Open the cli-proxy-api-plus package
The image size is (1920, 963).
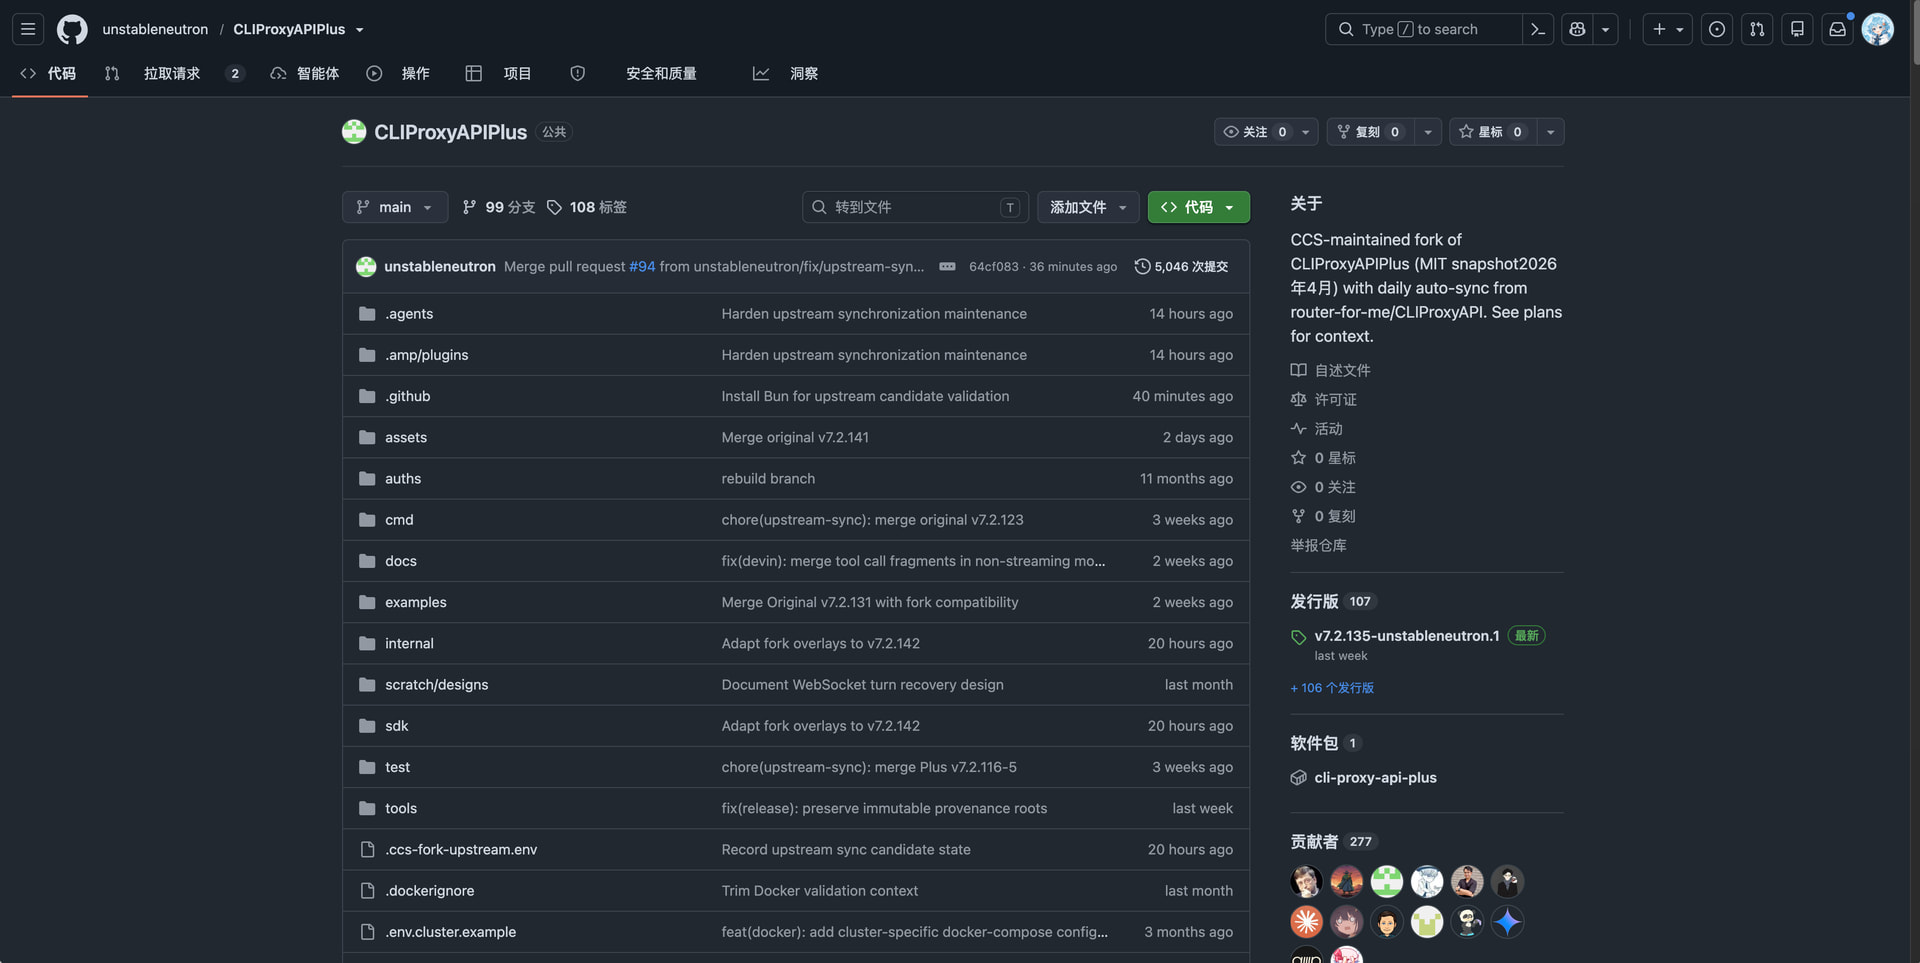(x=1375, y=777)
